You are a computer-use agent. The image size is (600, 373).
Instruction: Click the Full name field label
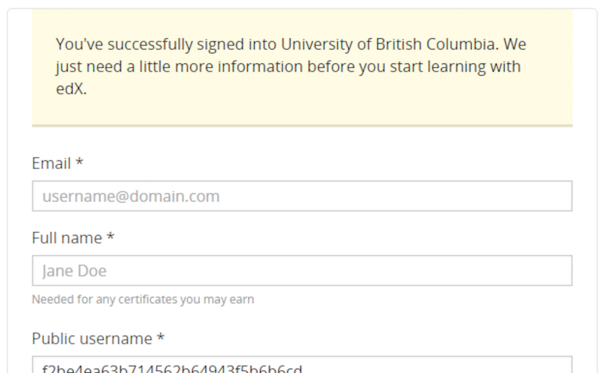coord(73,238)
